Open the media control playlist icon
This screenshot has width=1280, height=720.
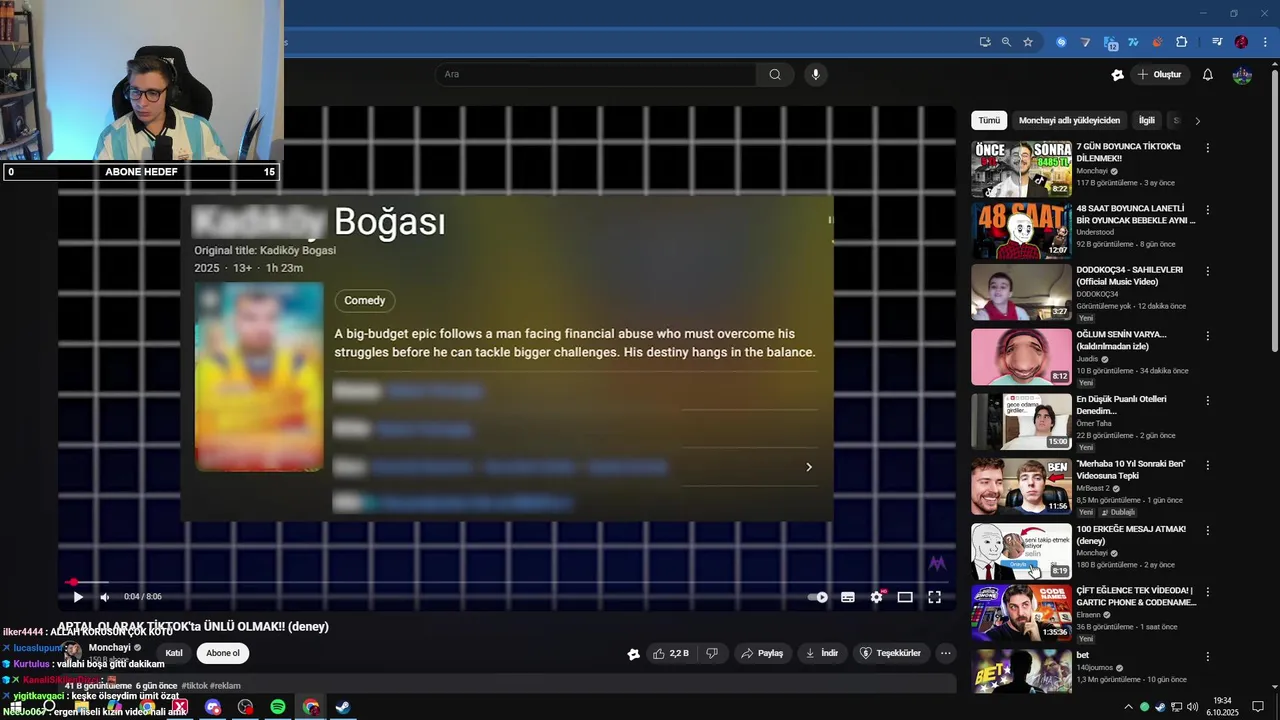click(x=1217, y=42)
